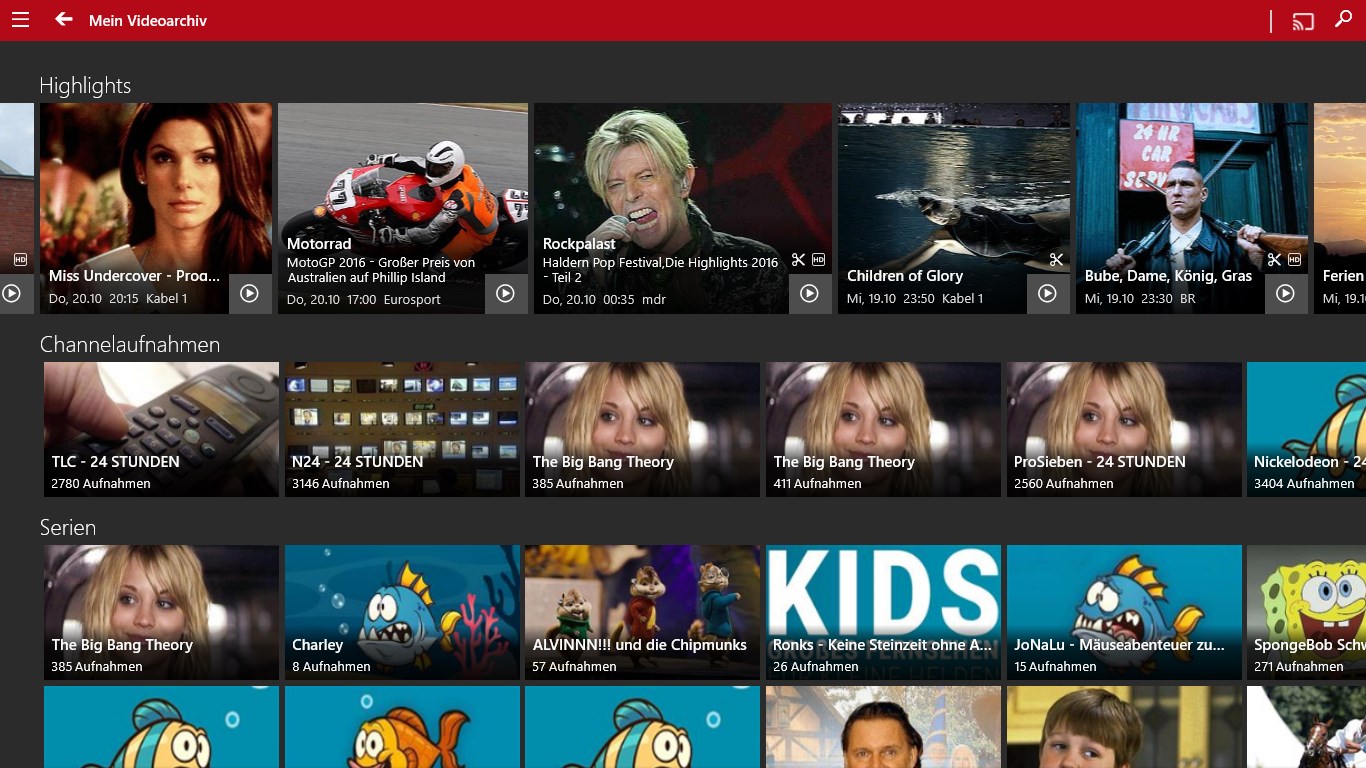This screenshot has height=768, width=1366.
Task: Click the scissors icon on Children of Glory
Action: (x=1056, y=259)
